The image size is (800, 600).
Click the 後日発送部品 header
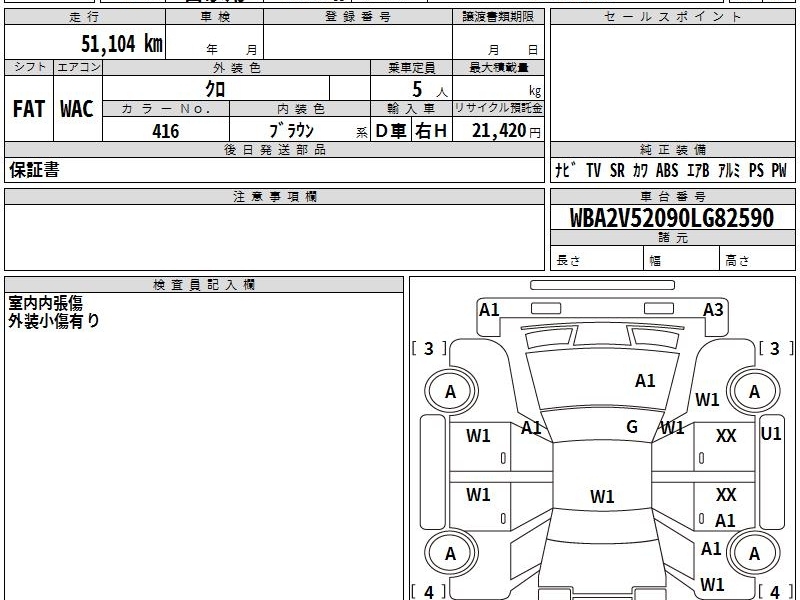tap(274, 149)
